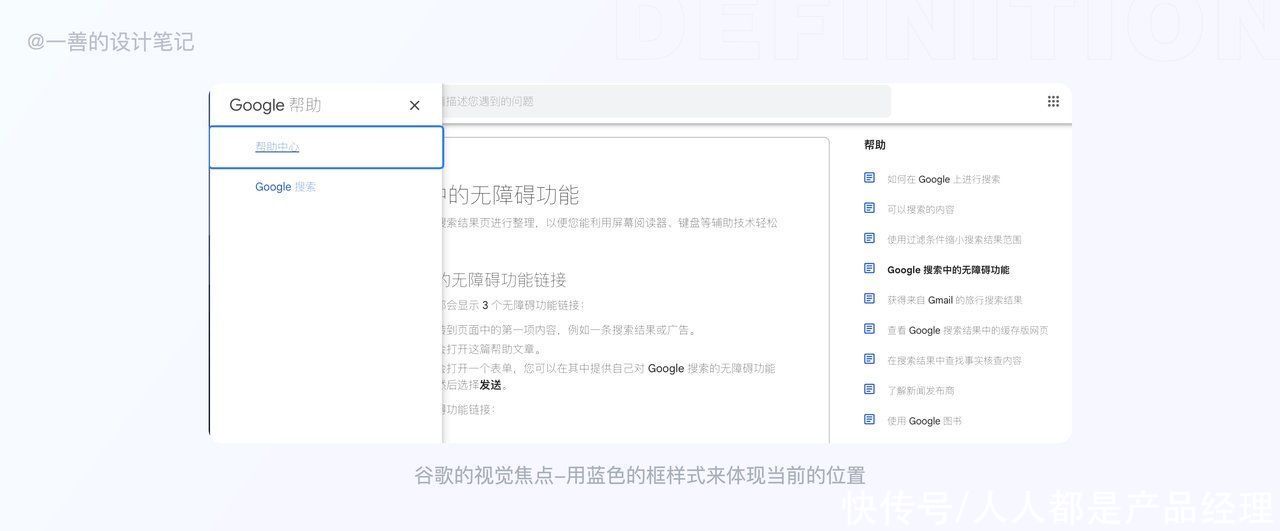Click the bold 发送 word in the article
Image resolution: width=1280 pixels, height=531 pixels.
point(490,385)
